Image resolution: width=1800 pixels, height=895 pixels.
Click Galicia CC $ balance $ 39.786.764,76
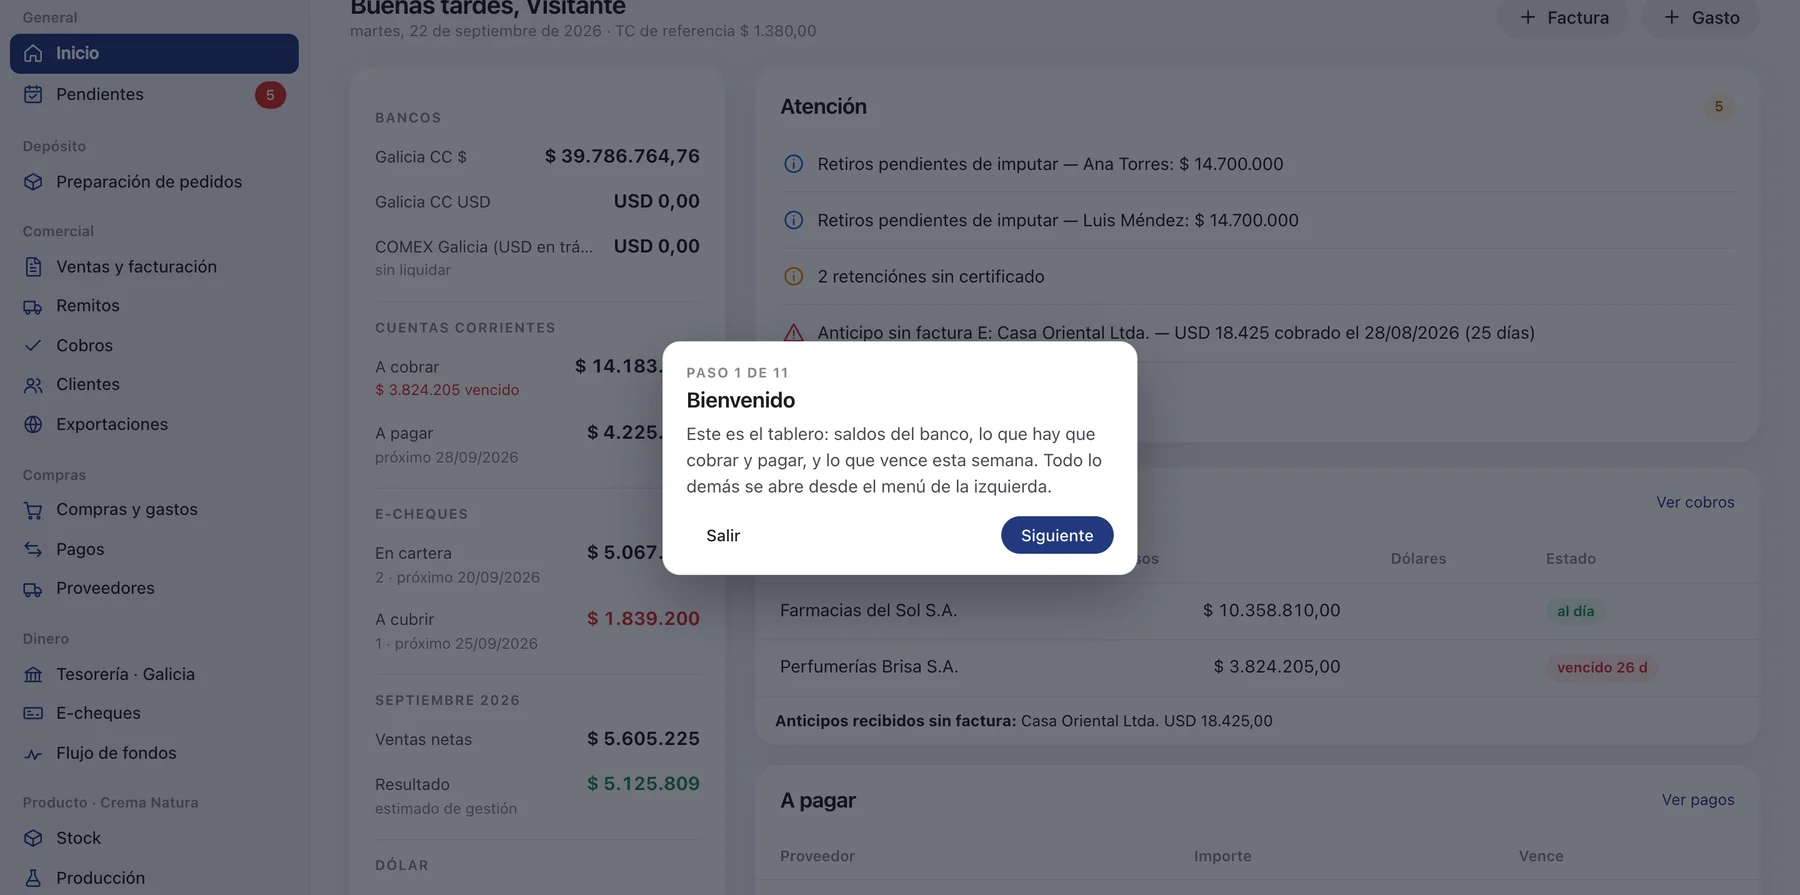622,156
